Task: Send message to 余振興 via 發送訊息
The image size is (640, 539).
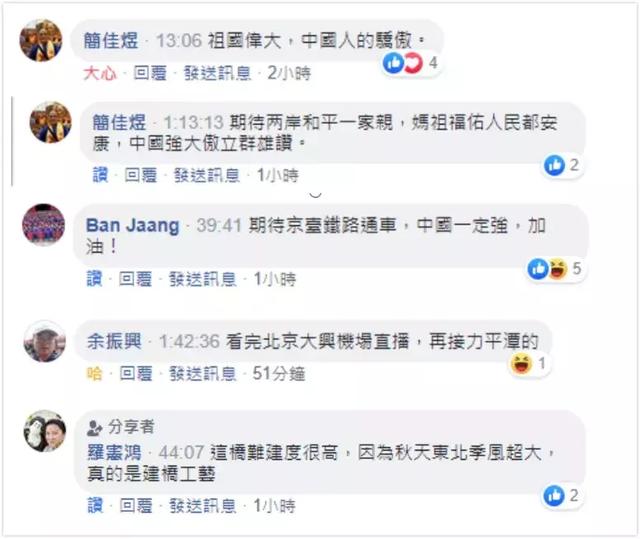Action: [x=203, y=373]
